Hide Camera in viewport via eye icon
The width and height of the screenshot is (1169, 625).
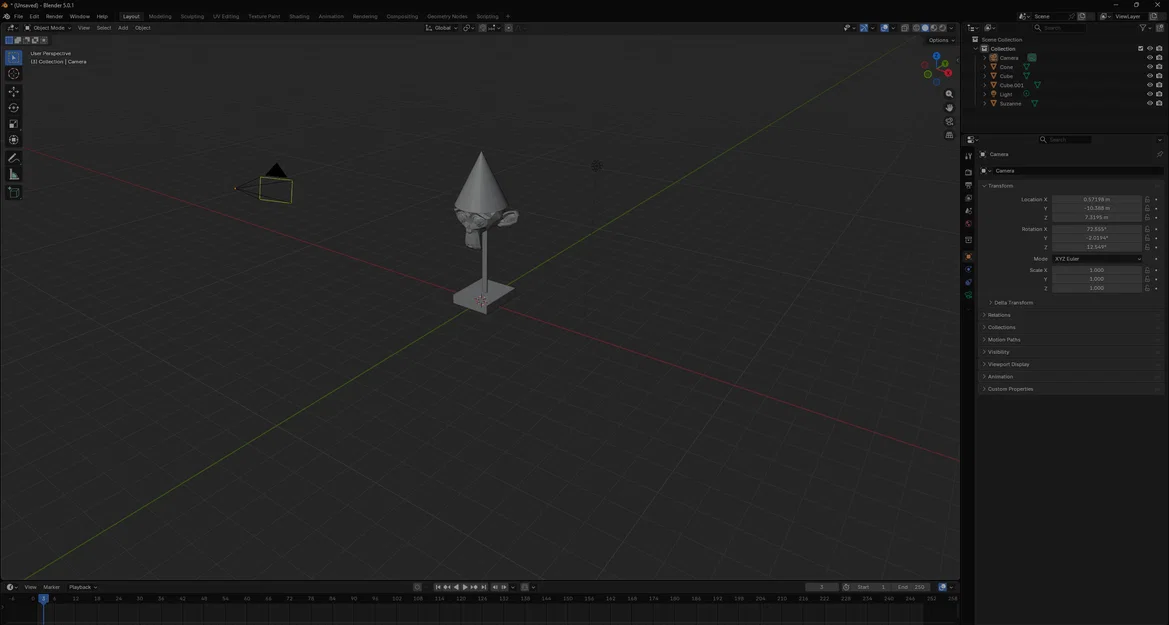click(1150, 57)
